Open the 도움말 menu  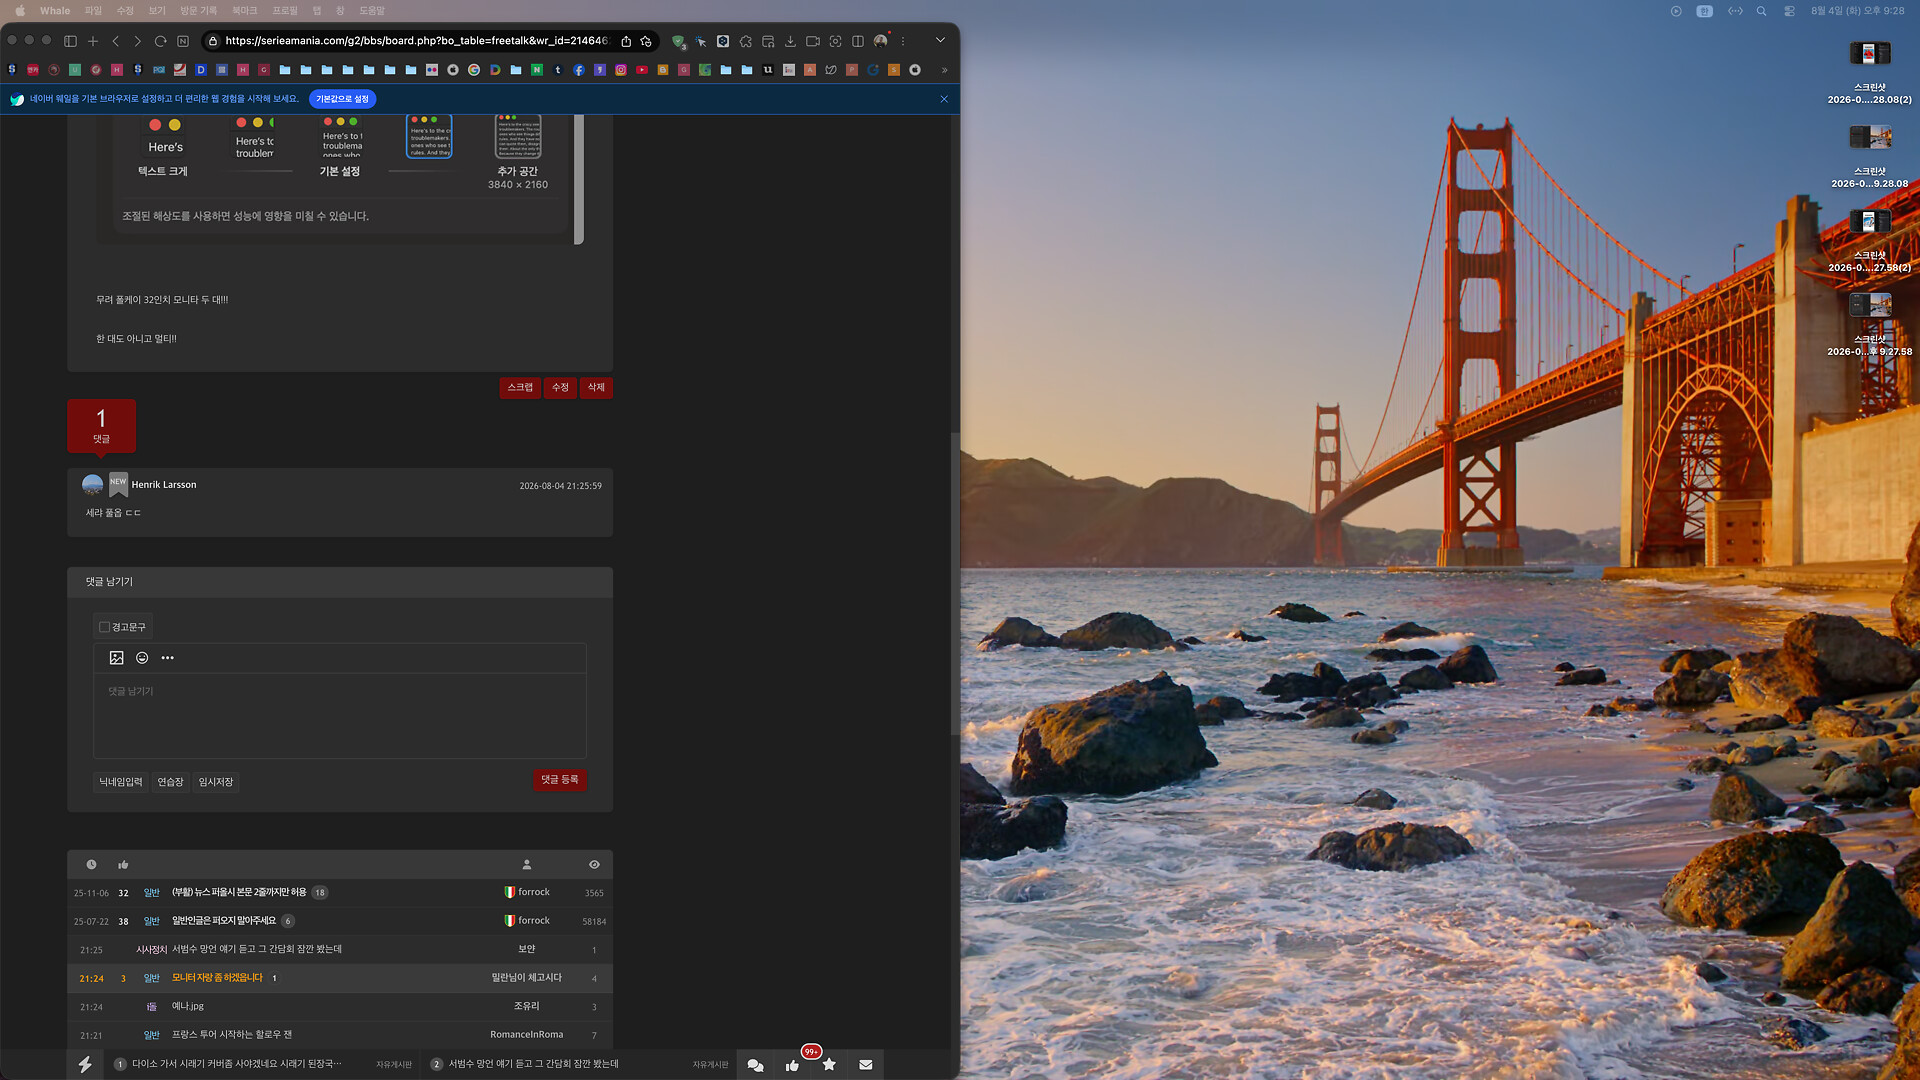[x=372, y=11]
